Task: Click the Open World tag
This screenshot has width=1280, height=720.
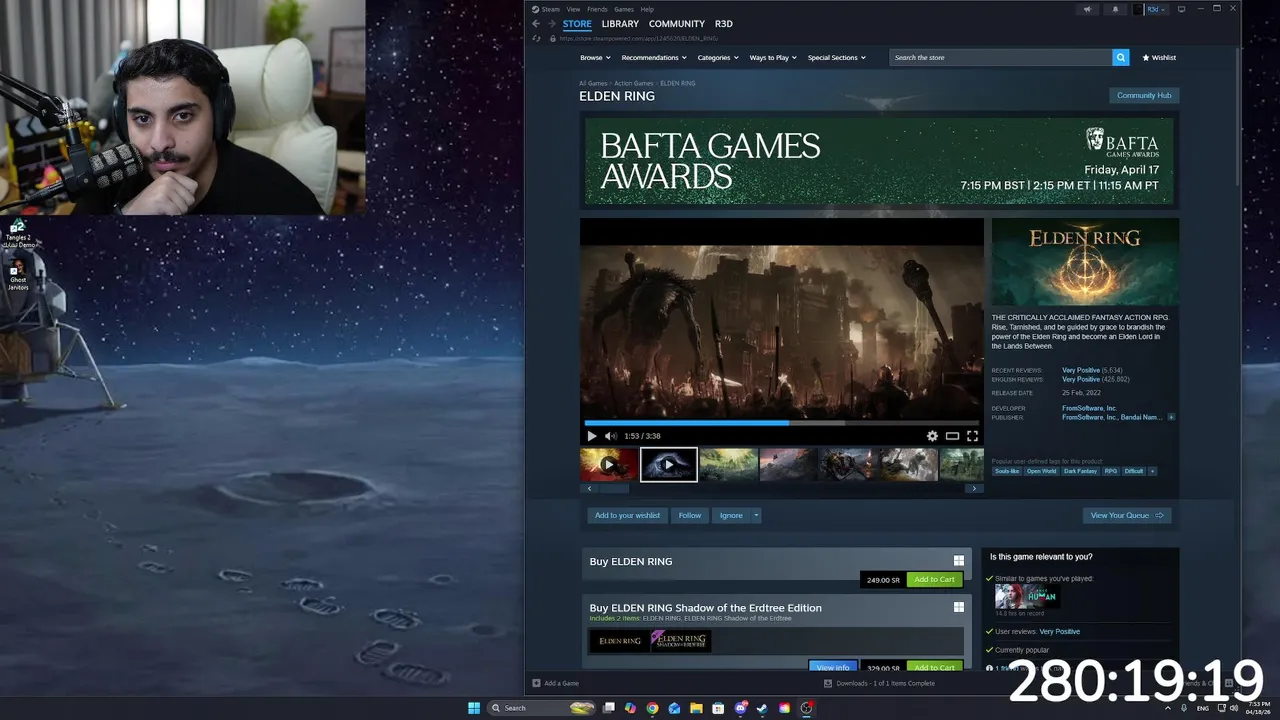Action: click(1041, 471)
